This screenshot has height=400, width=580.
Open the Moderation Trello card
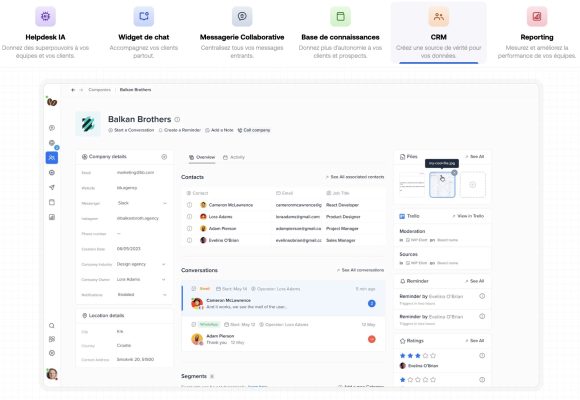click(x=442, y=235)
